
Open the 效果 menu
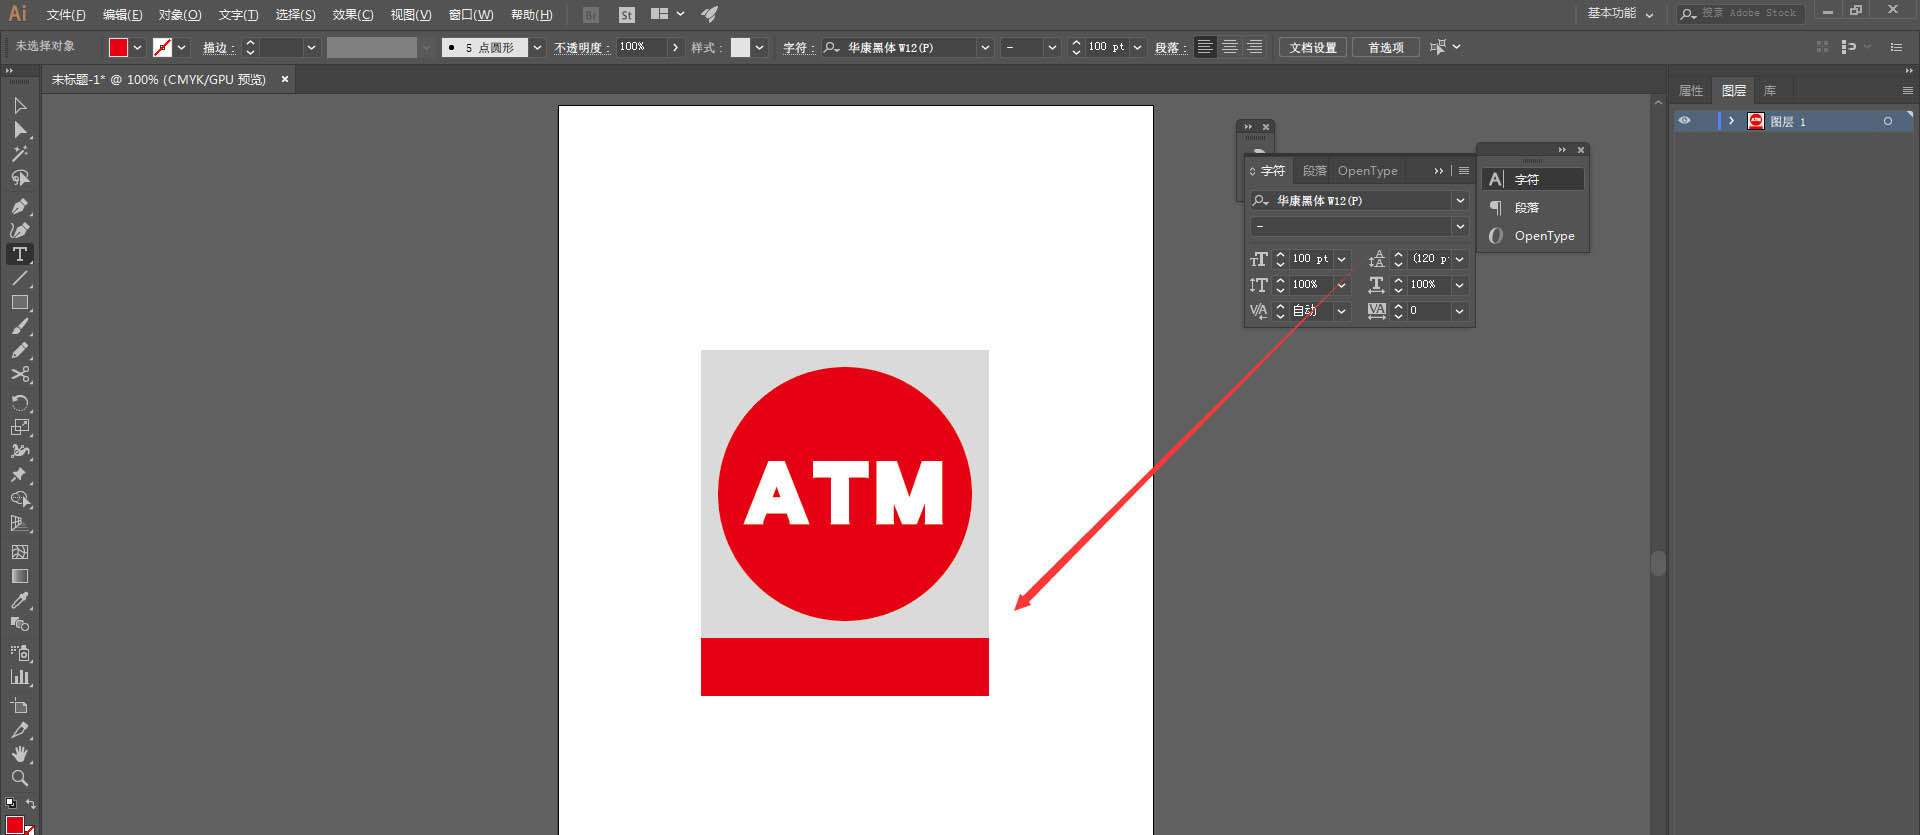point(353,15)
